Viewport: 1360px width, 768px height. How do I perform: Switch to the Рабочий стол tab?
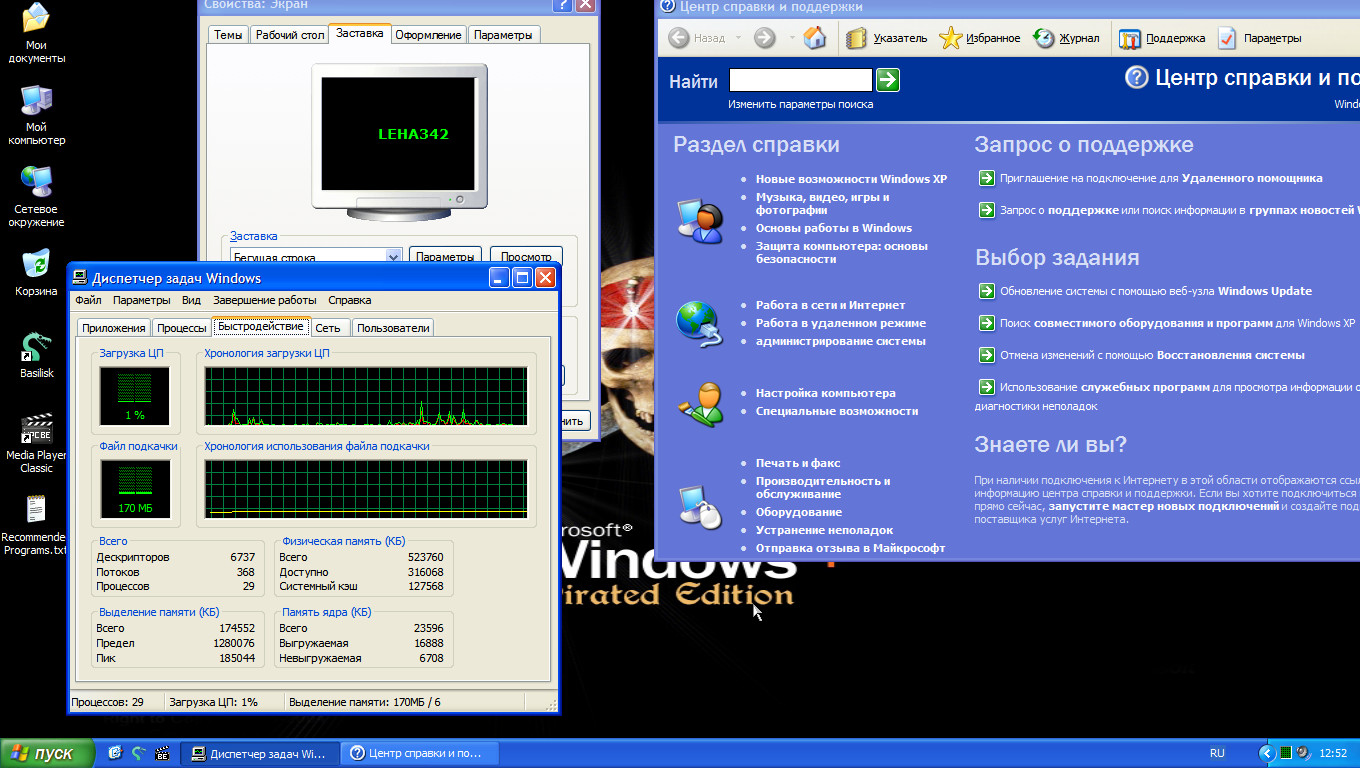pyautogui.click(x=290, y=35)
